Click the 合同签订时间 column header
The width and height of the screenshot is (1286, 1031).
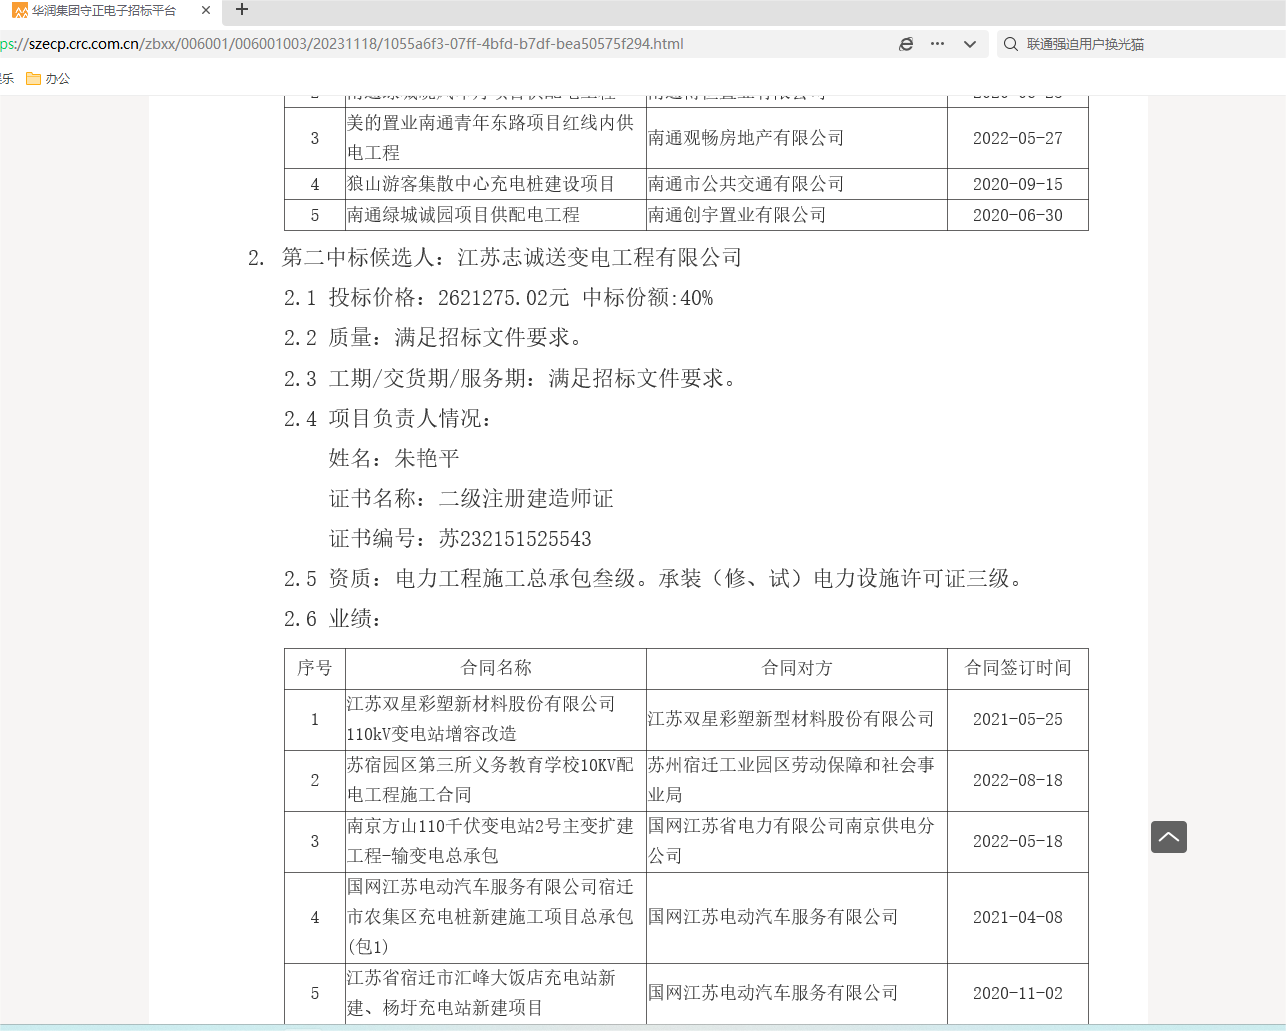point(1017,668)
